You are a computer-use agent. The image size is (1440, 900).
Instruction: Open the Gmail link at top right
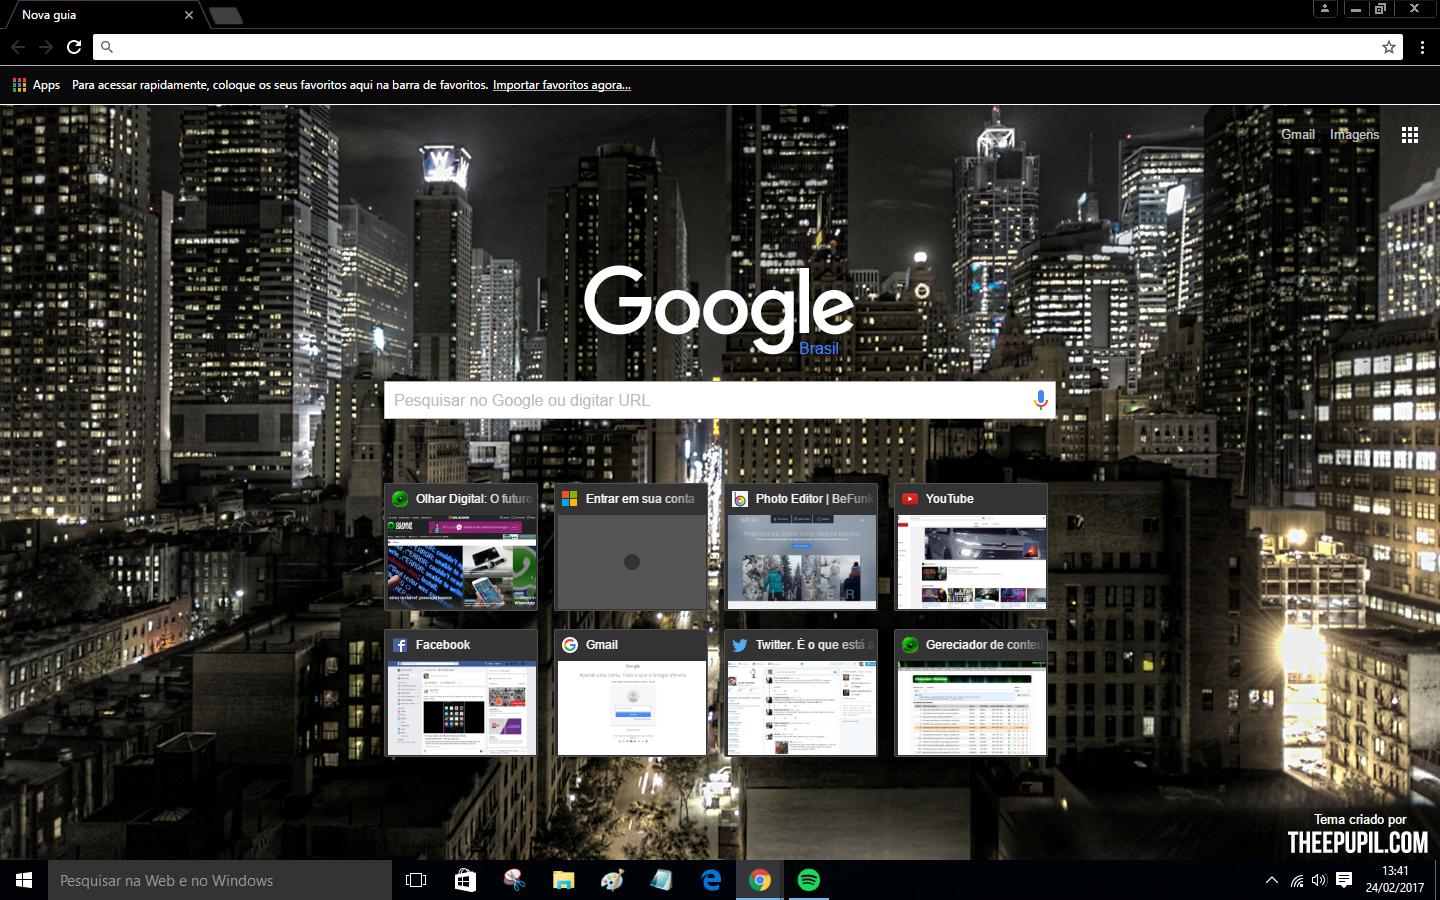pyautogui.click(x=1297, y=135)
